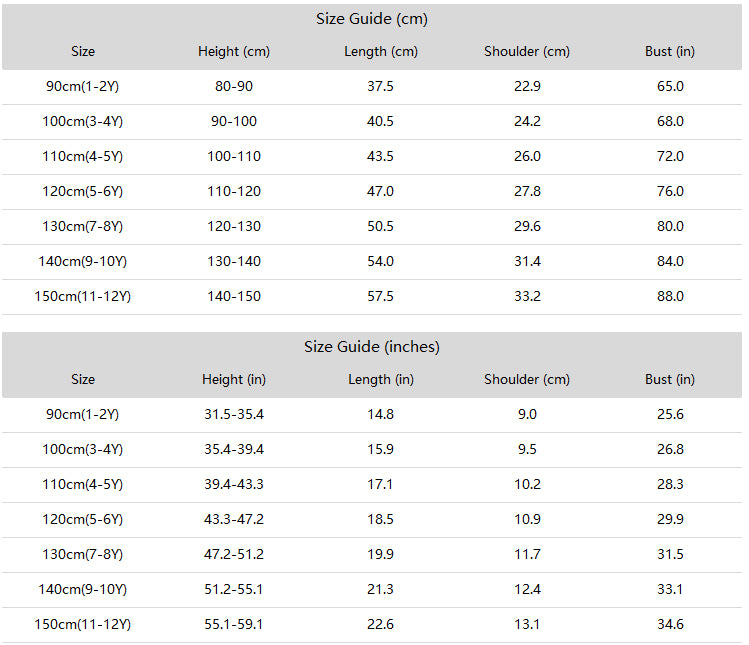Click the 37.5 length value
Image resolution: width=749 pixels, height=645 pixels.
pyautogui.click(x=380, y=86)
